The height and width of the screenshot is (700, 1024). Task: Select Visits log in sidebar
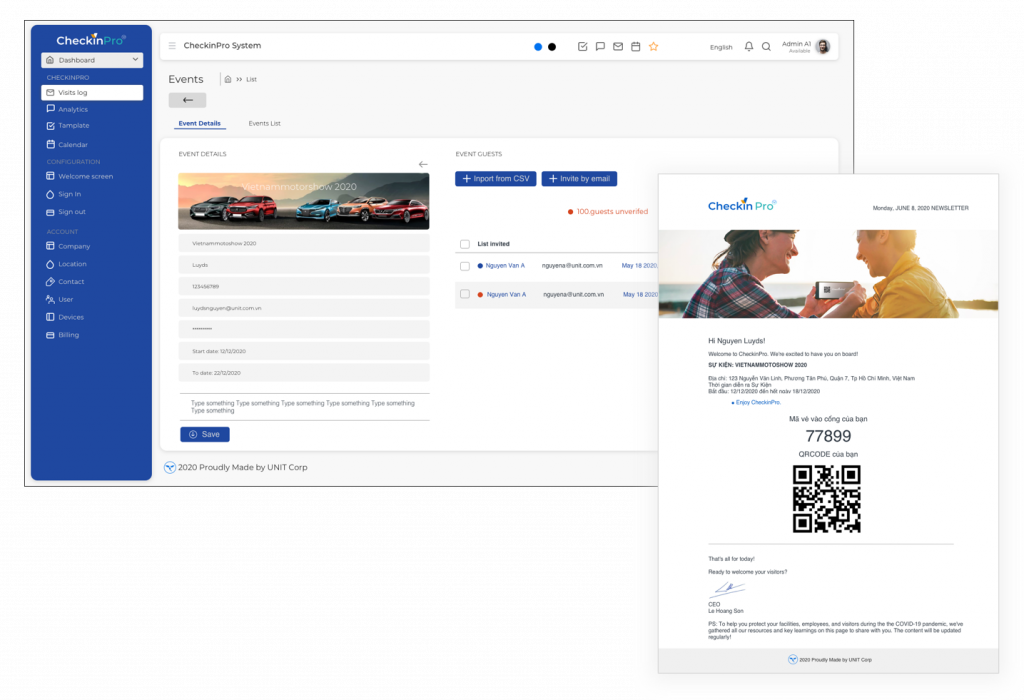pos(92,93)
